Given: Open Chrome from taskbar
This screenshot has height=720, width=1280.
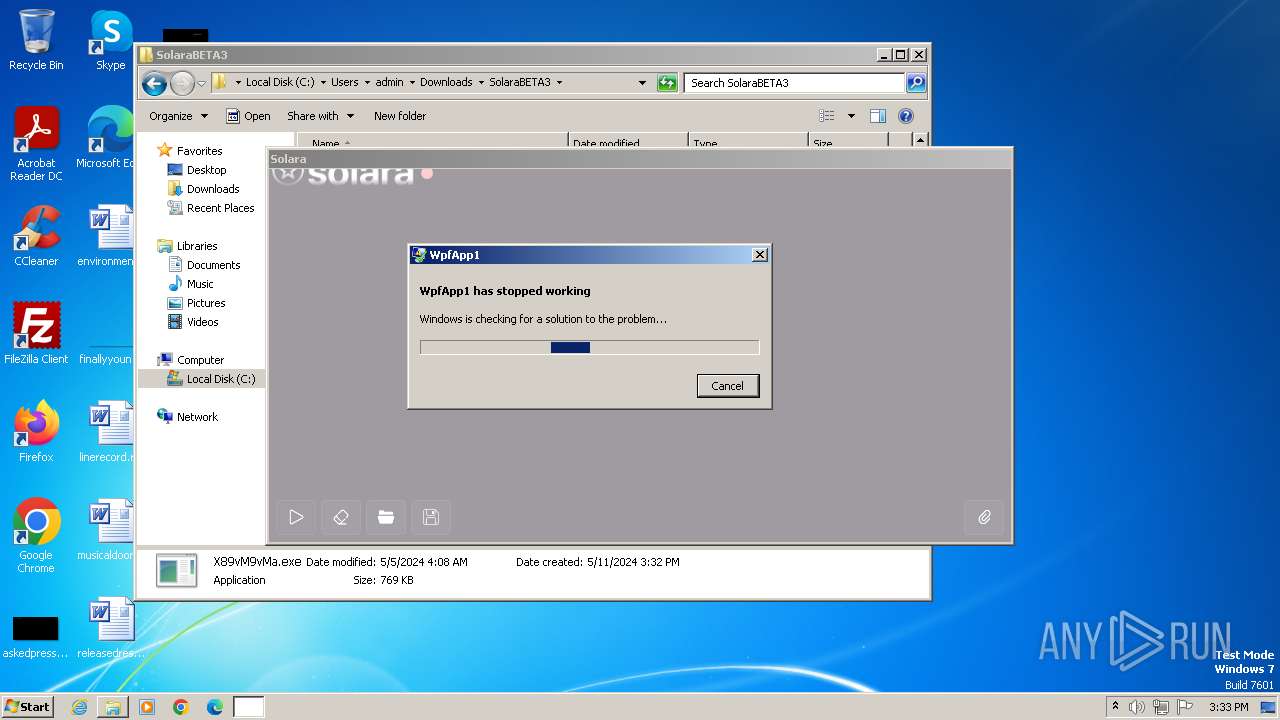Looking at the screenshot, I should point(181,707).
